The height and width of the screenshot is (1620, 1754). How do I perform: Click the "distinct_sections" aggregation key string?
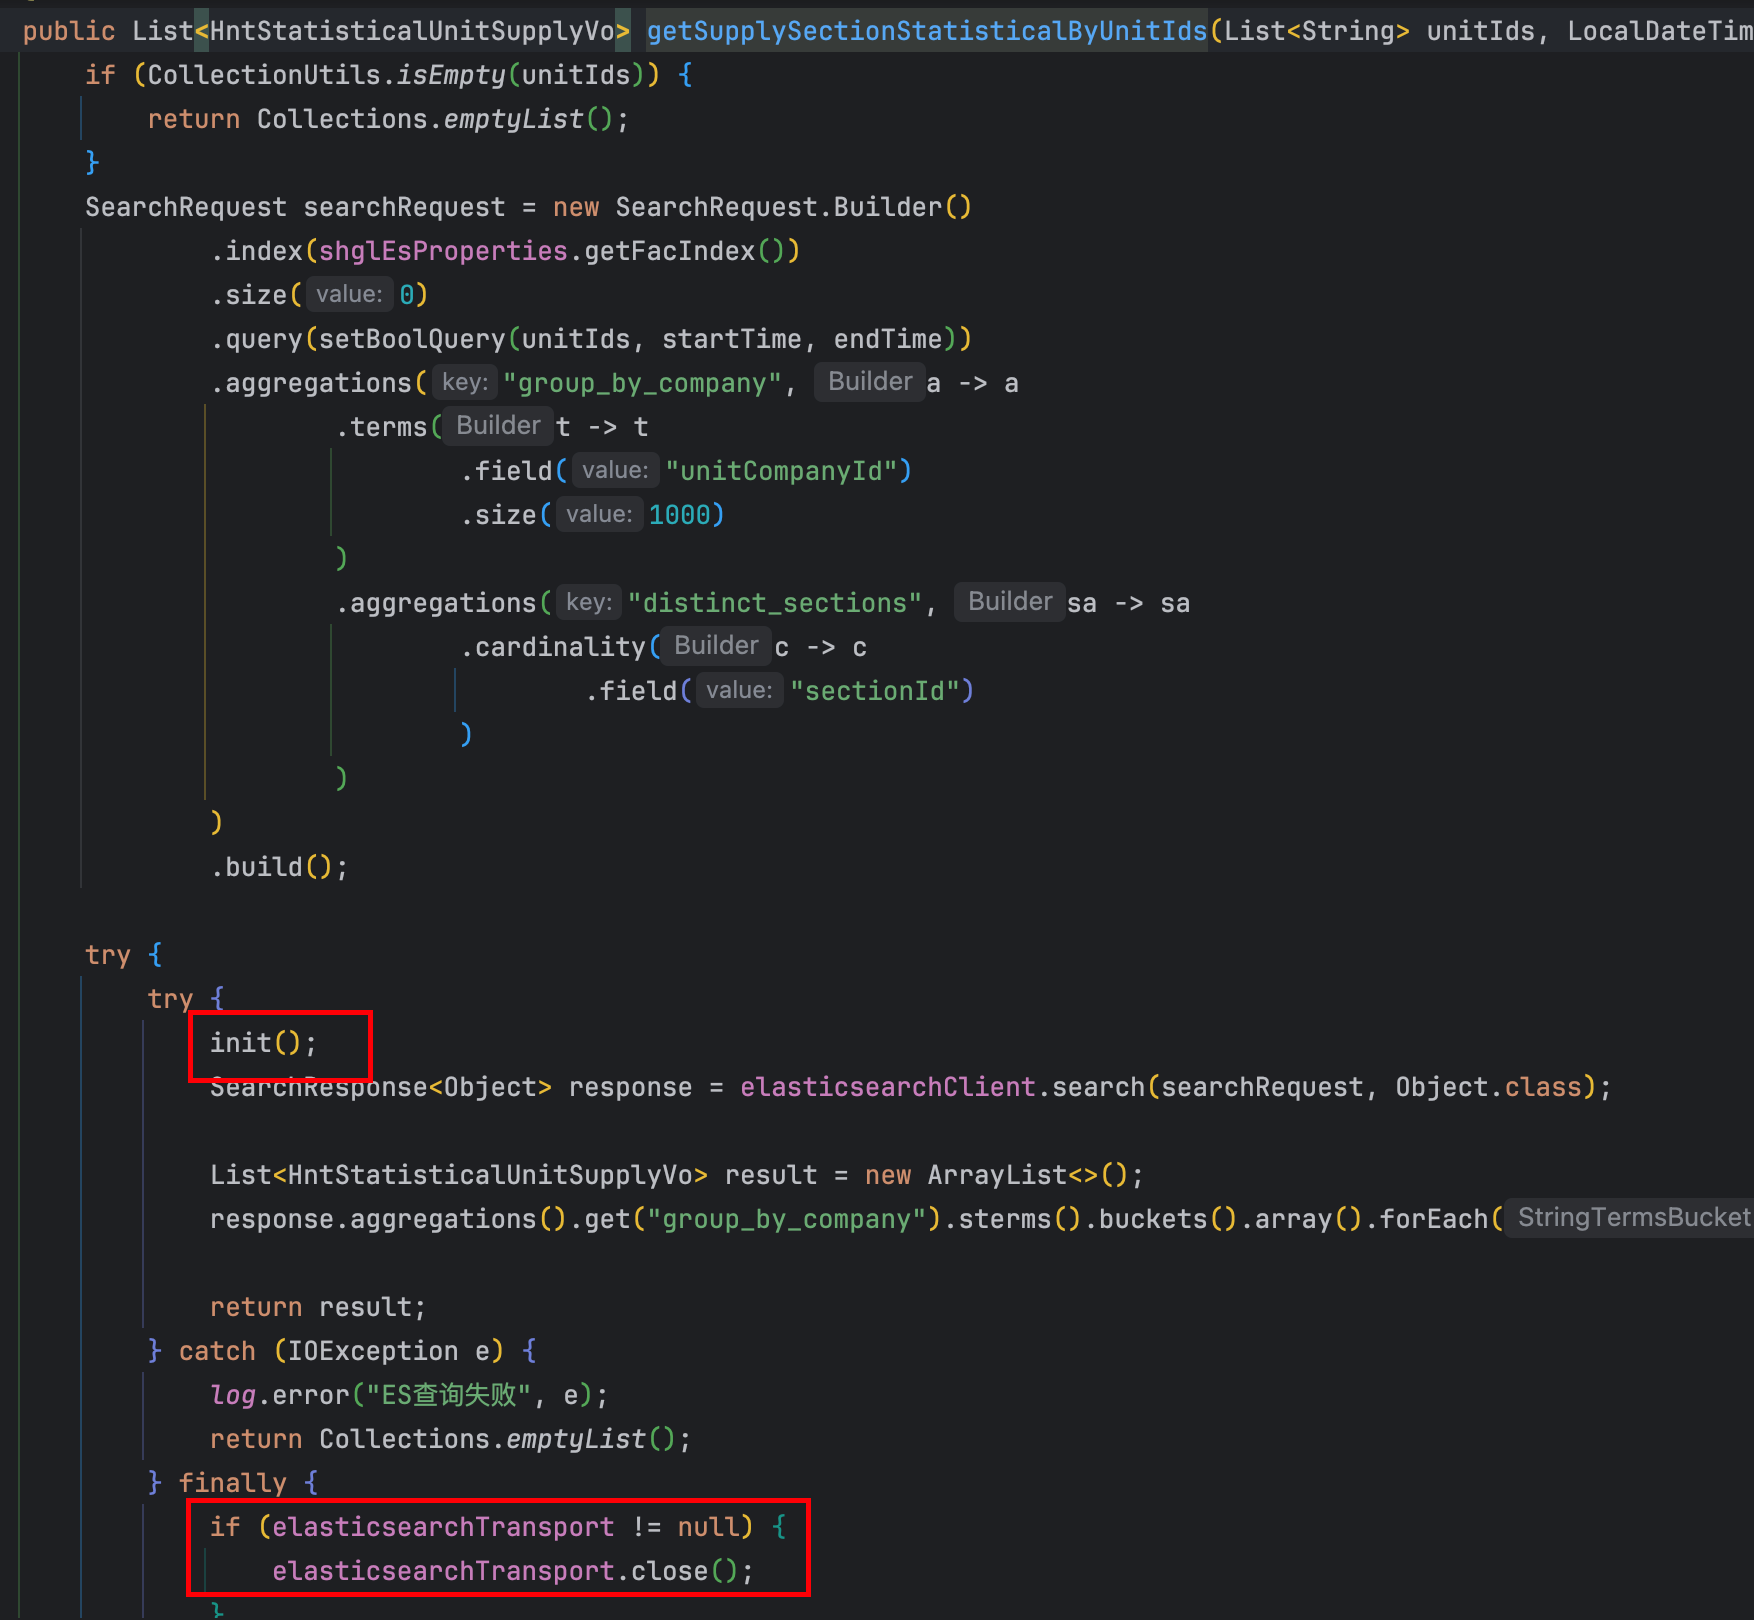(774, 603)
